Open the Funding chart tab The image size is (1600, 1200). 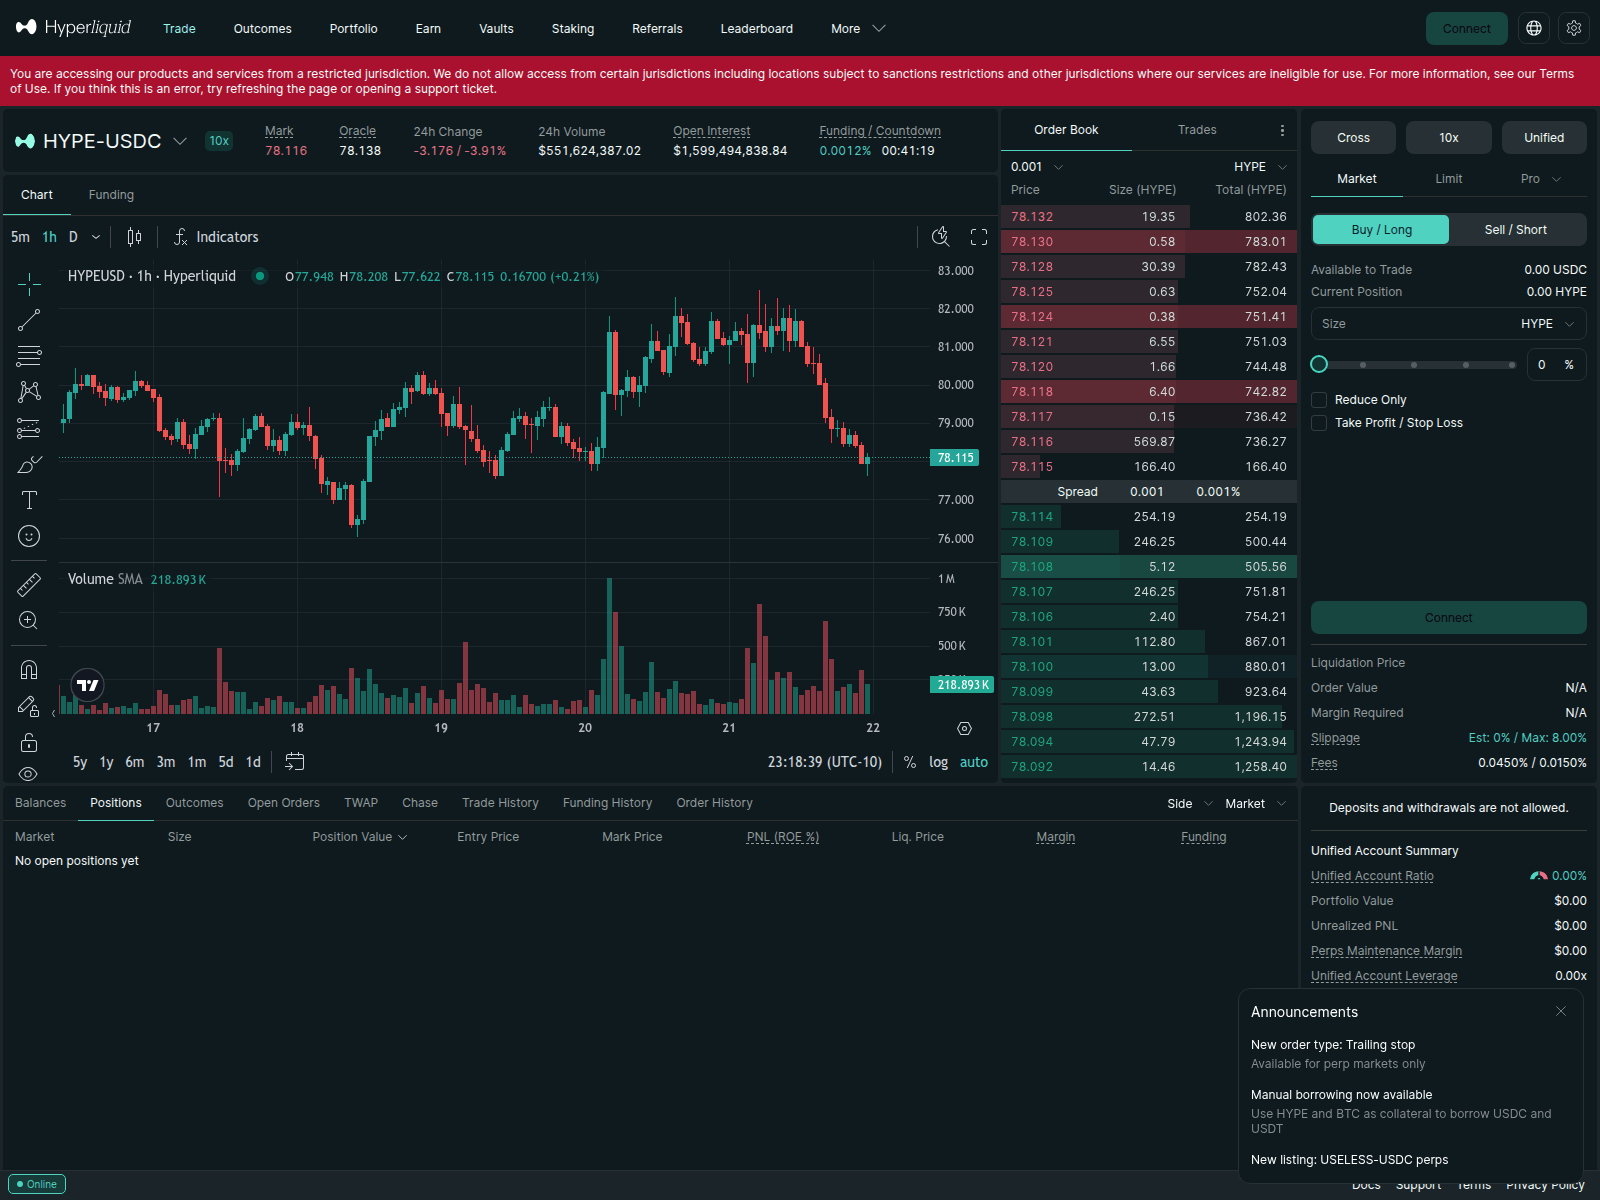pyautogui.click(x=111, y=195)
